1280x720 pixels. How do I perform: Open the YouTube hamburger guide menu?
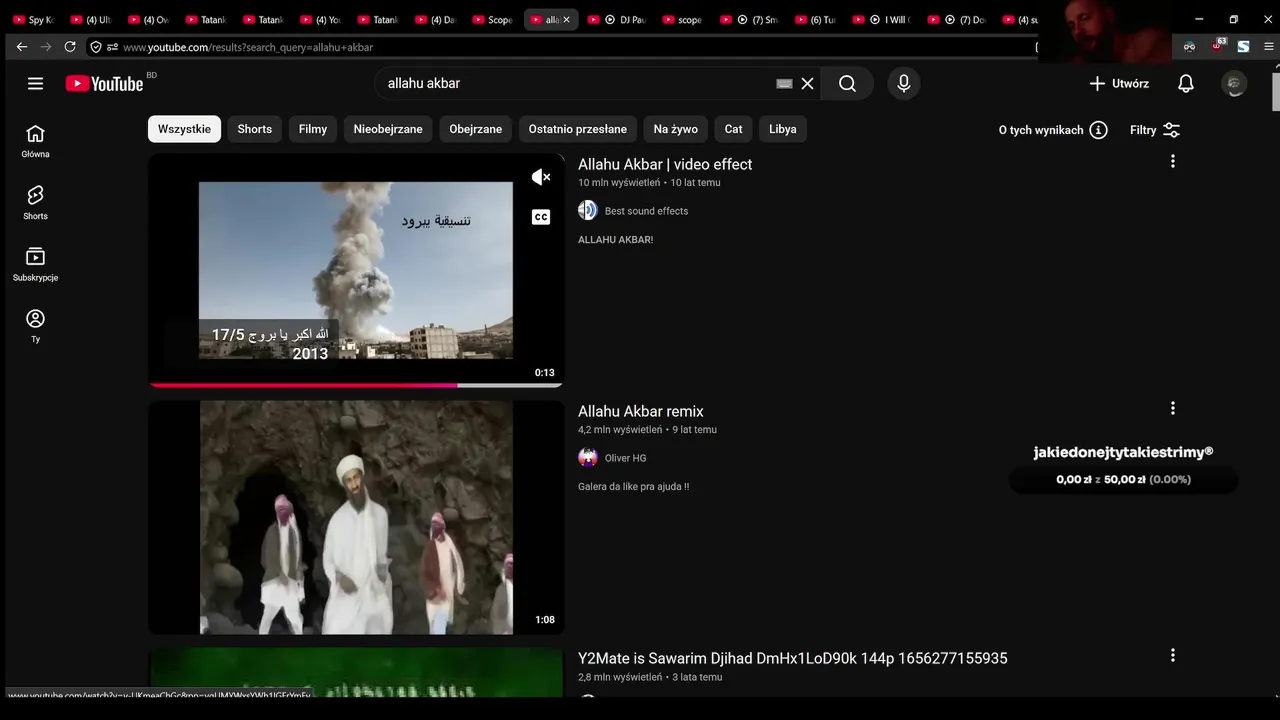click(x=36, y=84)
